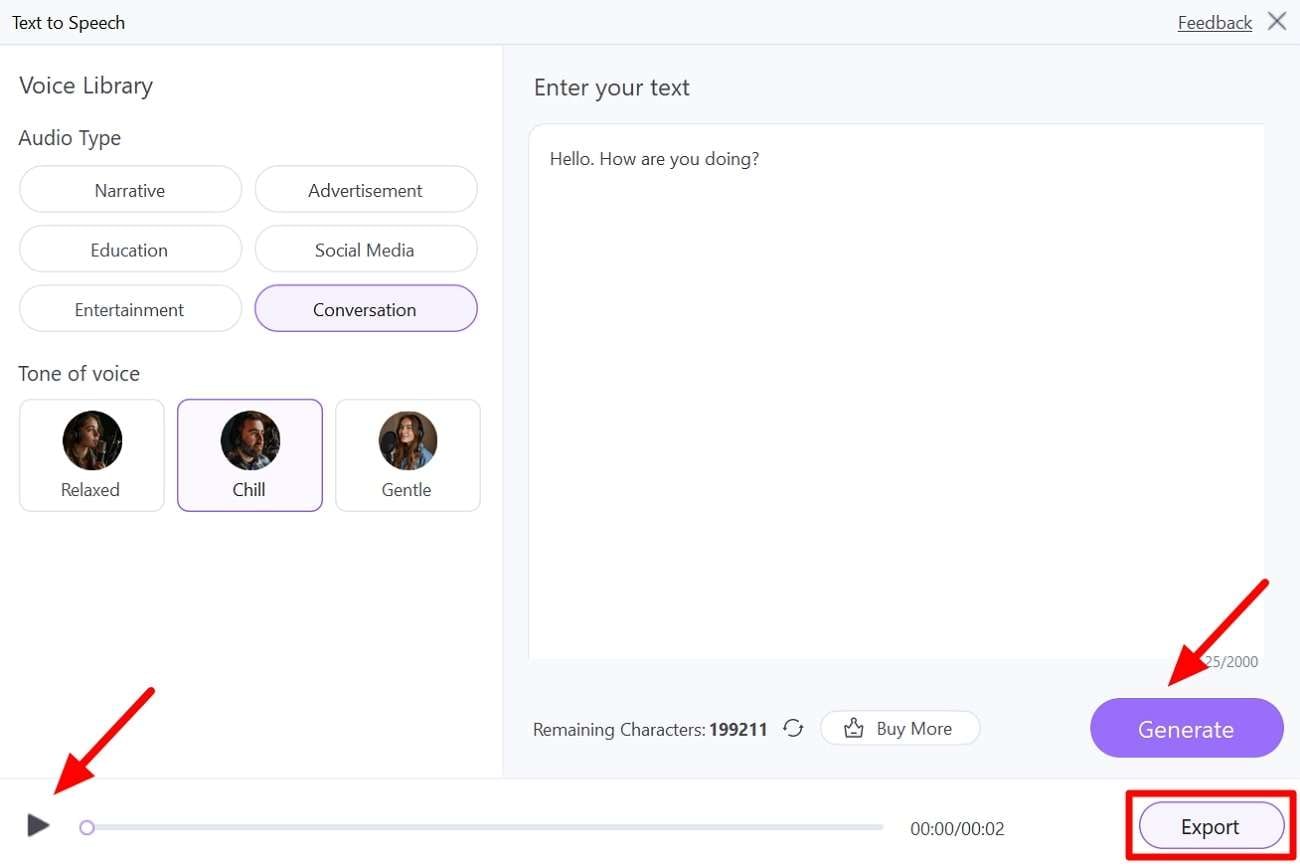Viewport: 1300px width, 867px height.
Task: Export the generated speech
Action: (1210, 827)
